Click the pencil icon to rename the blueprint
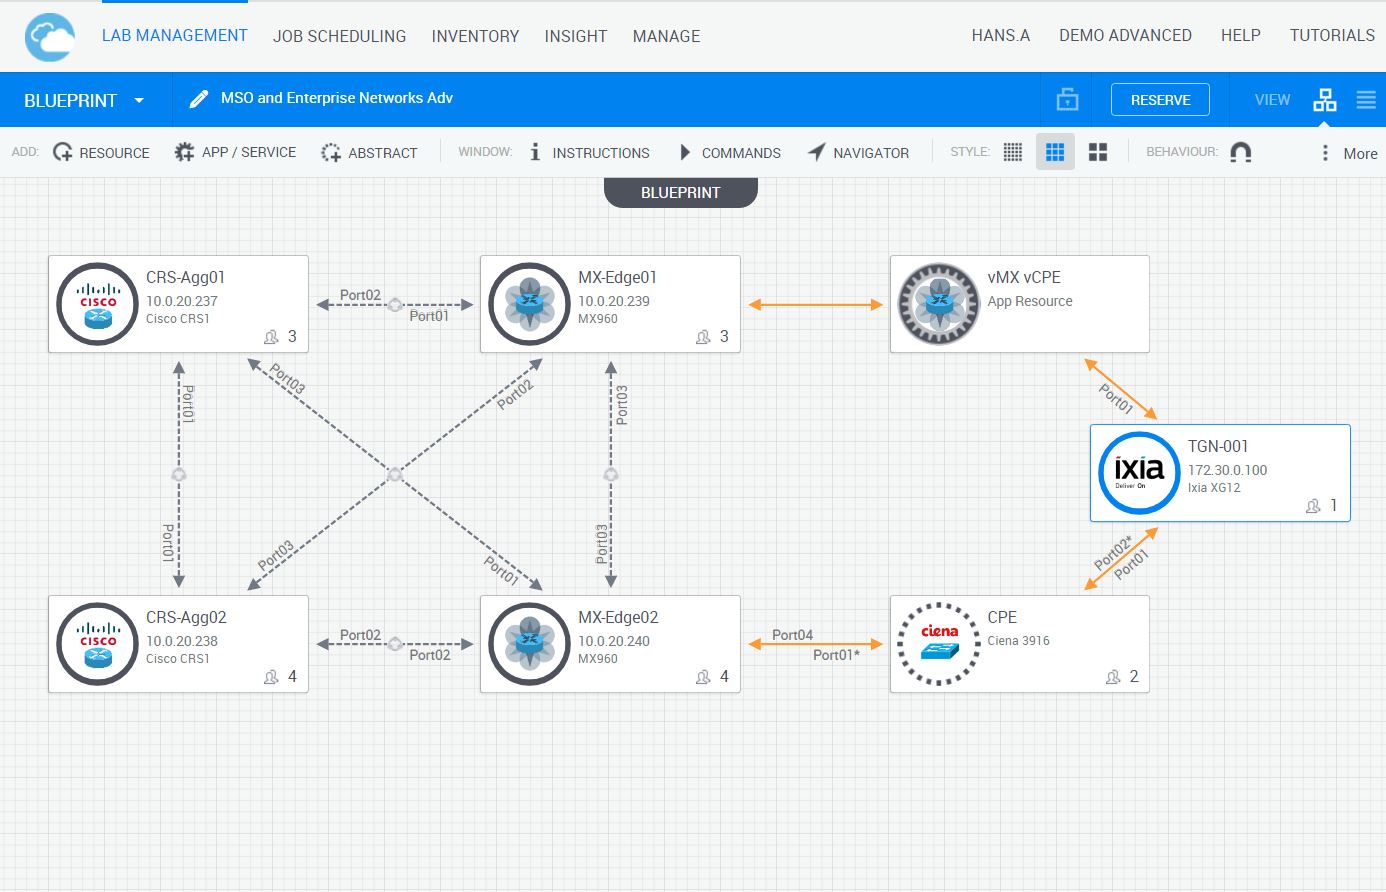This screenshot has height=892, width=1386. click(x=198, y=99)
